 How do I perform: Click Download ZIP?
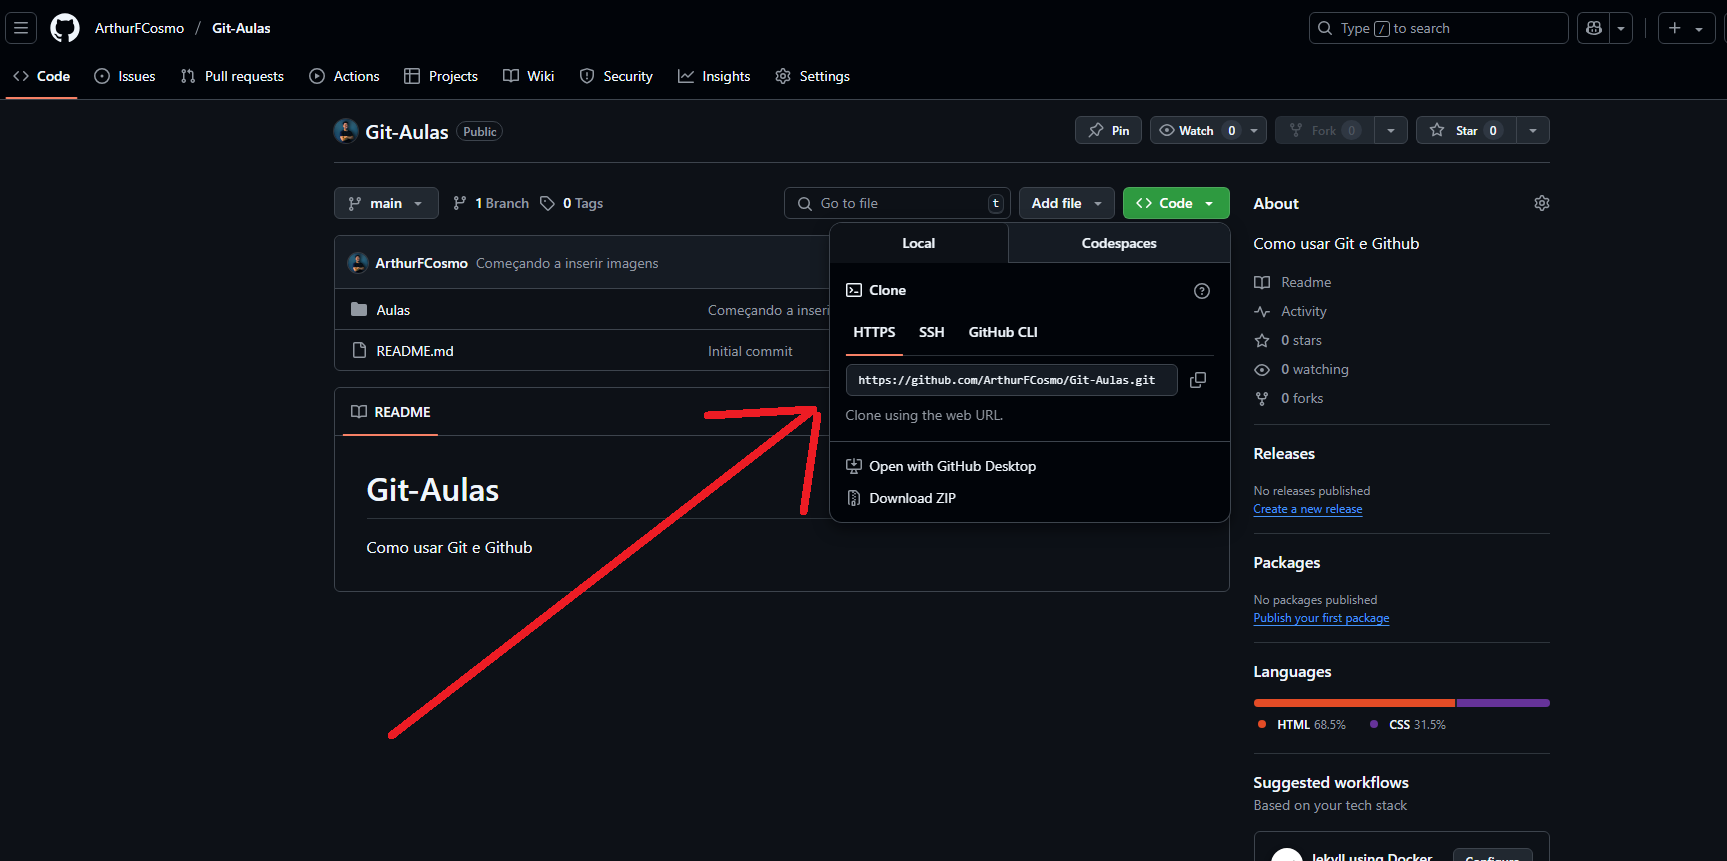(x=901, y=498)
